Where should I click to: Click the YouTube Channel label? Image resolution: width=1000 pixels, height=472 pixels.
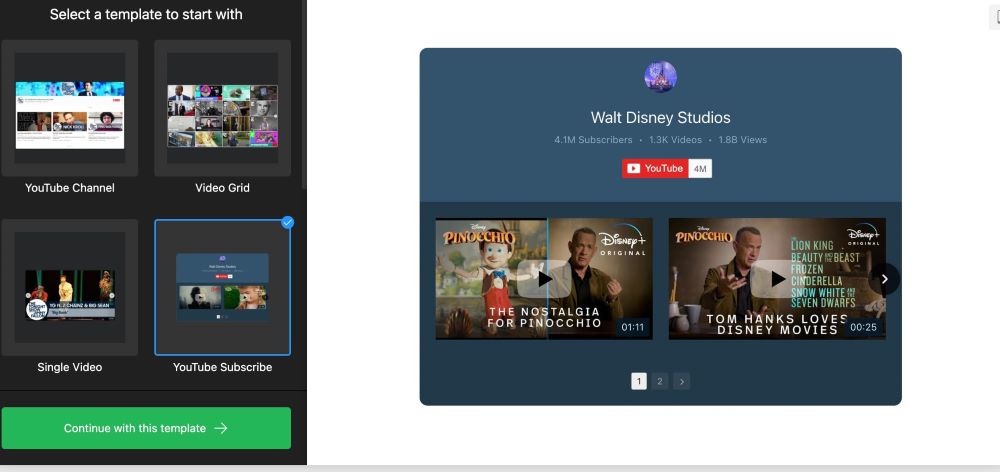pos(70,188)
